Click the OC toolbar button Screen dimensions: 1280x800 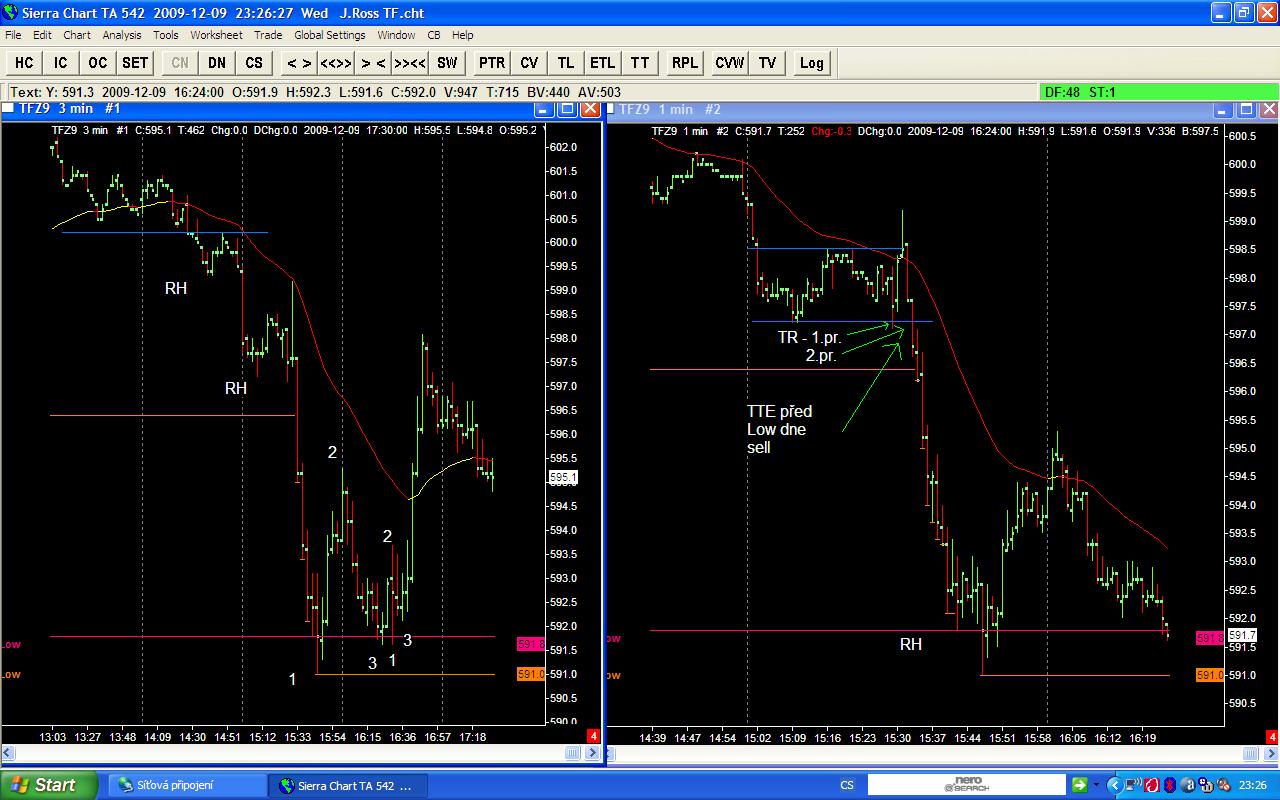click(97, 63)
